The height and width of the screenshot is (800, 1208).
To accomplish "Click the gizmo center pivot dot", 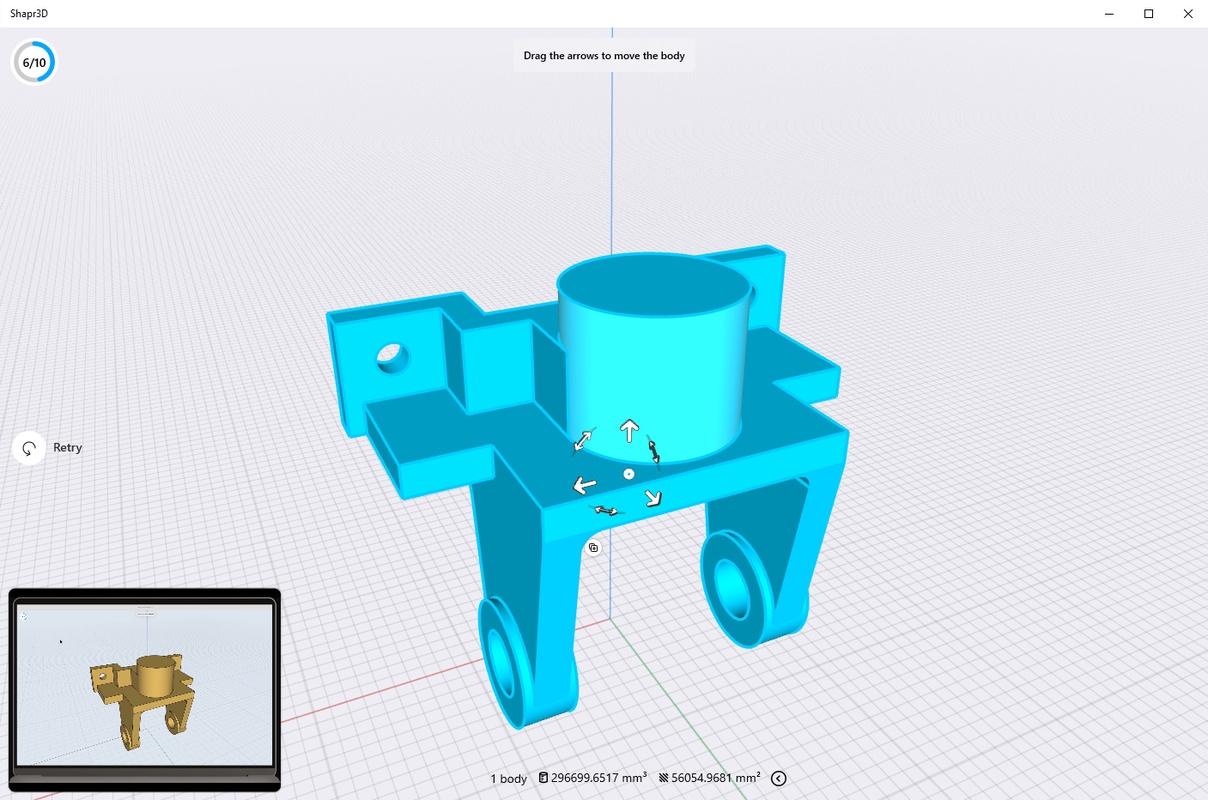I will tap(629, 474).
